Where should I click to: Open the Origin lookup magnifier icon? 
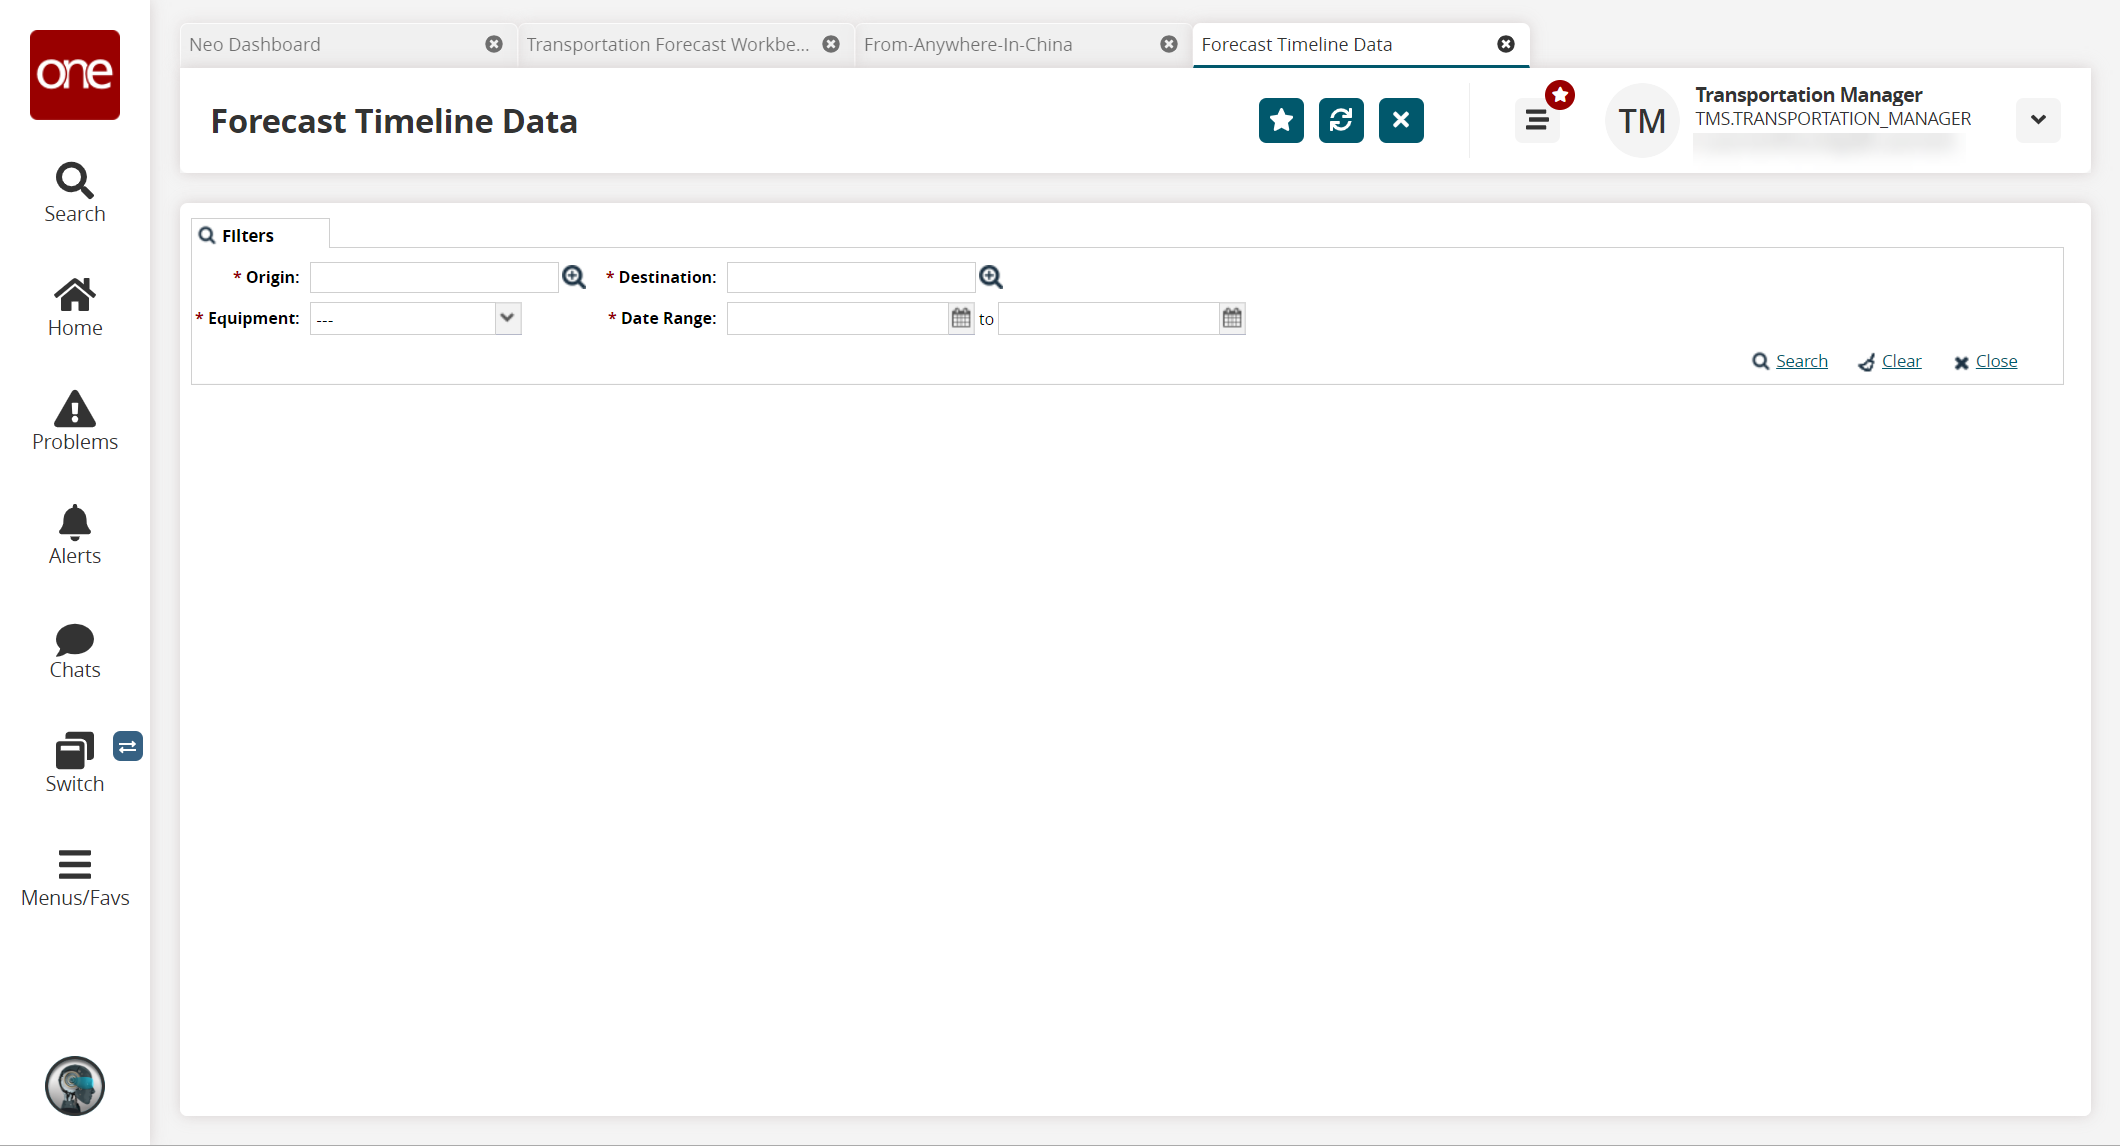[x=574, y=277]
